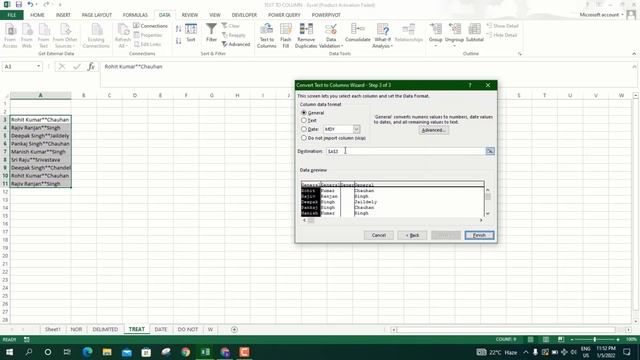Image resolution: width=640 pixels, height=360 pixels.
Task: Open the FILE tab
Action: [12, 15]
